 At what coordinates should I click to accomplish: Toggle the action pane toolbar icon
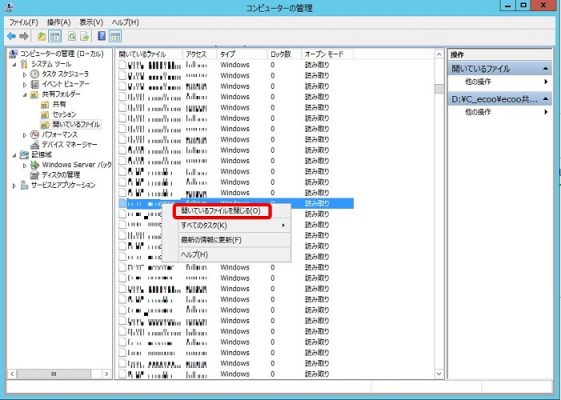click(115, 36)
